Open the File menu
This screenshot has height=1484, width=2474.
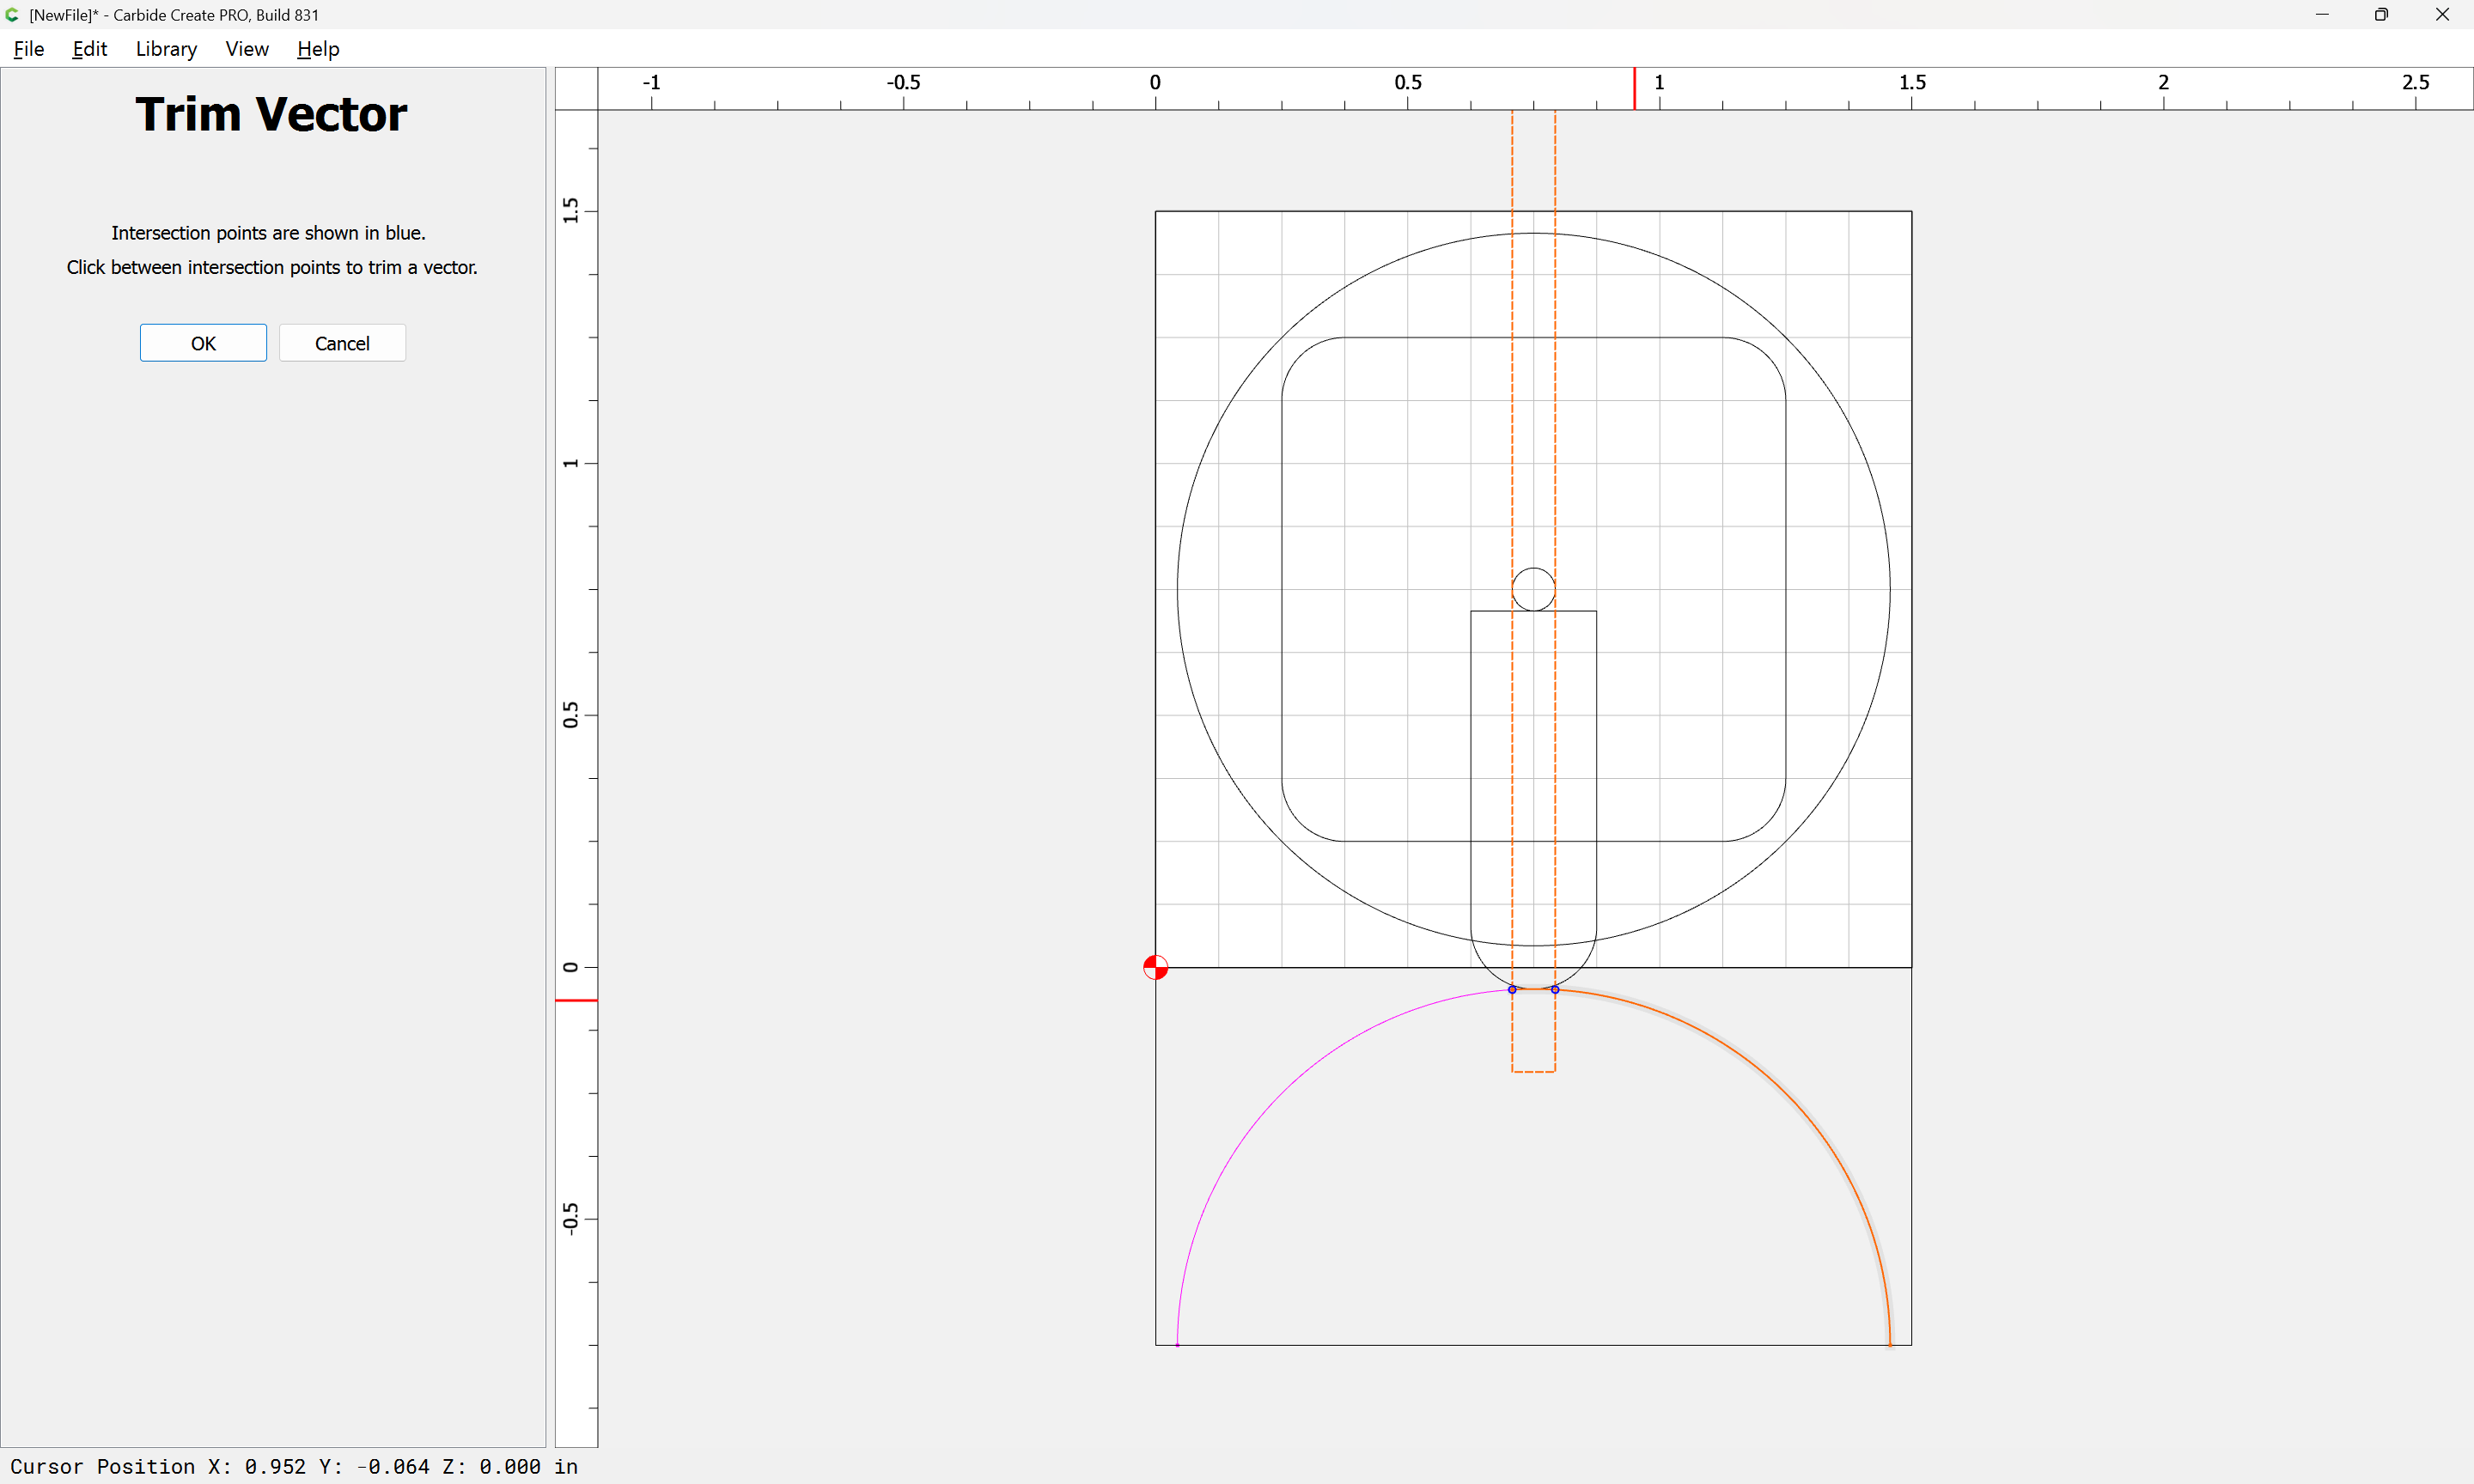click(x=28, y=49)
